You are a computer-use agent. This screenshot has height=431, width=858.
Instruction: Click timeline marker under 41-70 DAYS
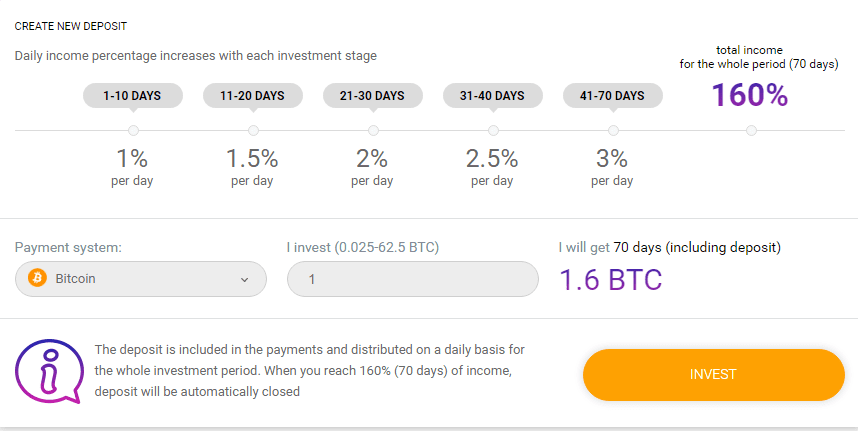pyautogui.click(x=613, y=130)
